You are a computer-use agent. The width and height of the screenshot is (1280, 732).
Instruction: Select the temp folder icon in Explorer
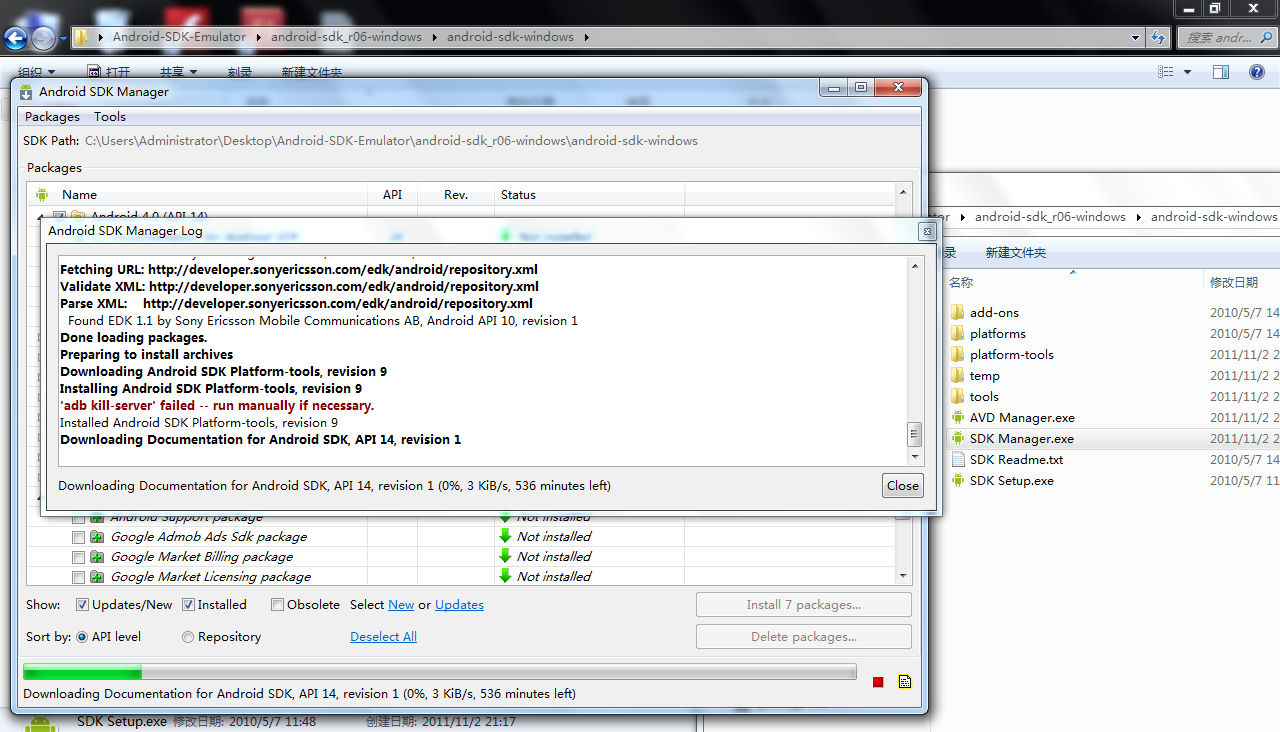pos(957,376)
